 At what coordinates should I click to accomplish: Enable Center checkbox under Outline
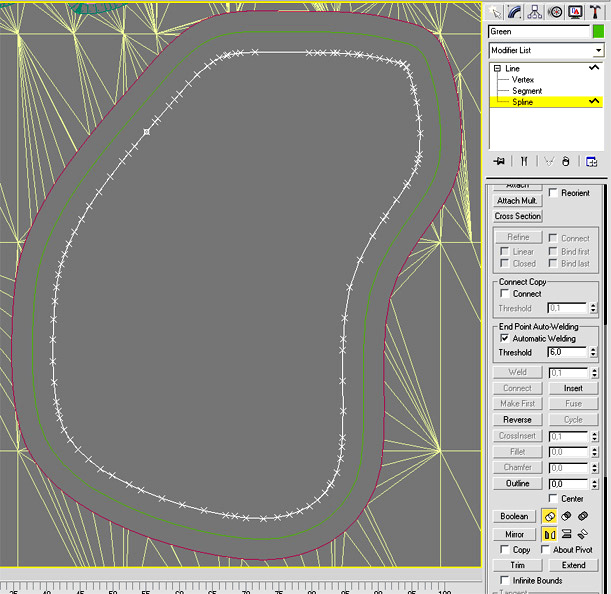click(553, 499)
